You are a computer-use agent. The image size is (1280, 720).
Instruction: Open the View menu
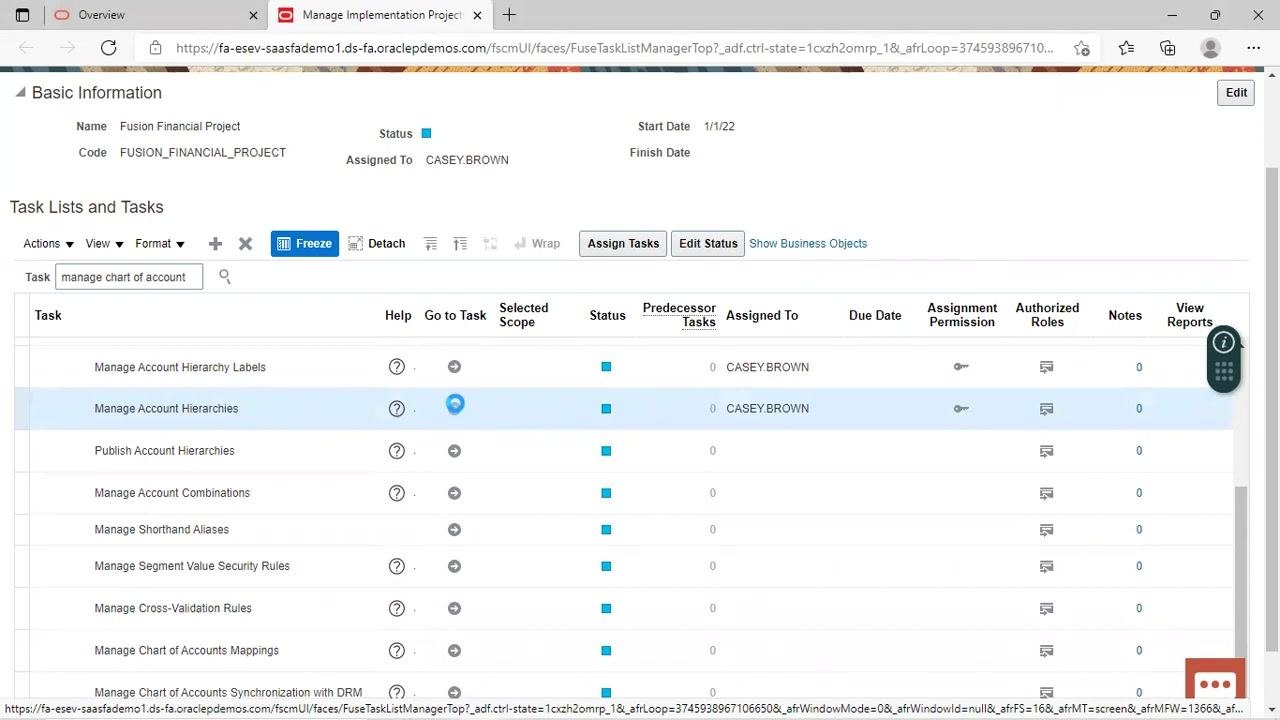coord(104,244)
